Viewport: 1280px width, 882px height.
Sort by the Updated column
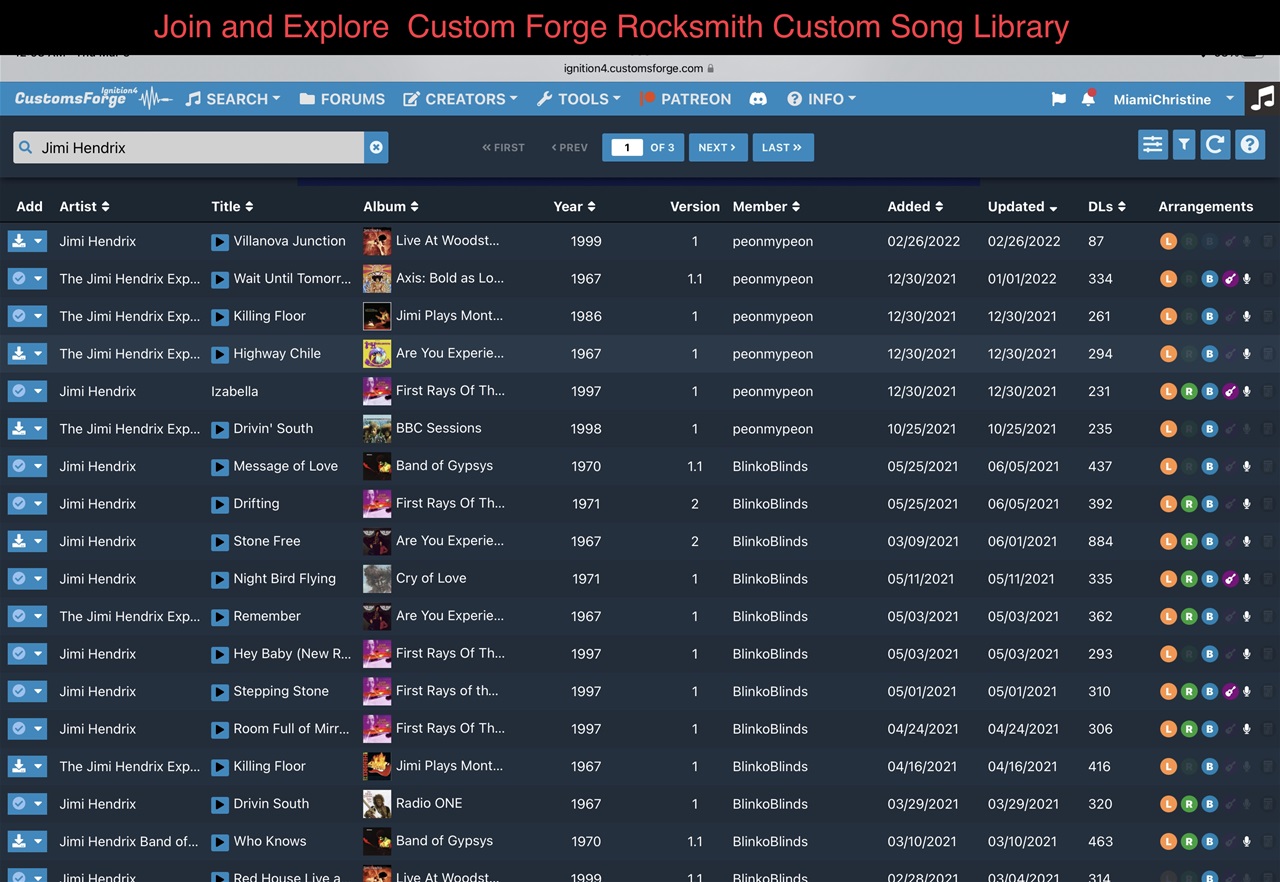point(1022,206)
